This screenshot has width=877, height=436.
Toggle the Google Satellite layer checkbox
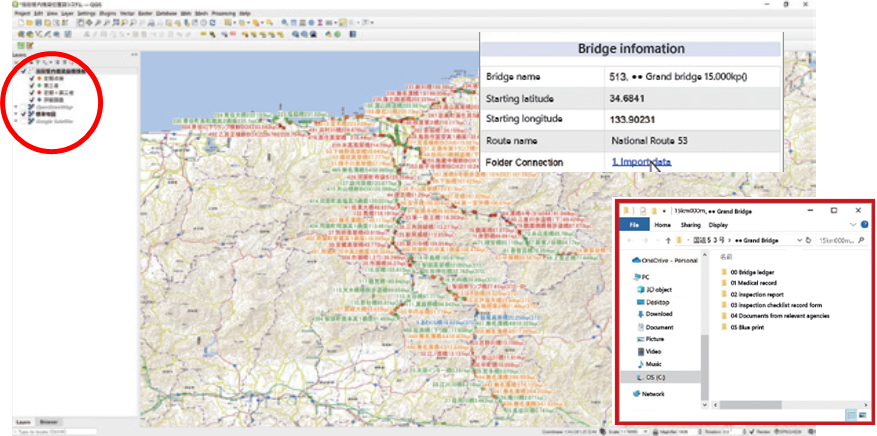(24, 121)
